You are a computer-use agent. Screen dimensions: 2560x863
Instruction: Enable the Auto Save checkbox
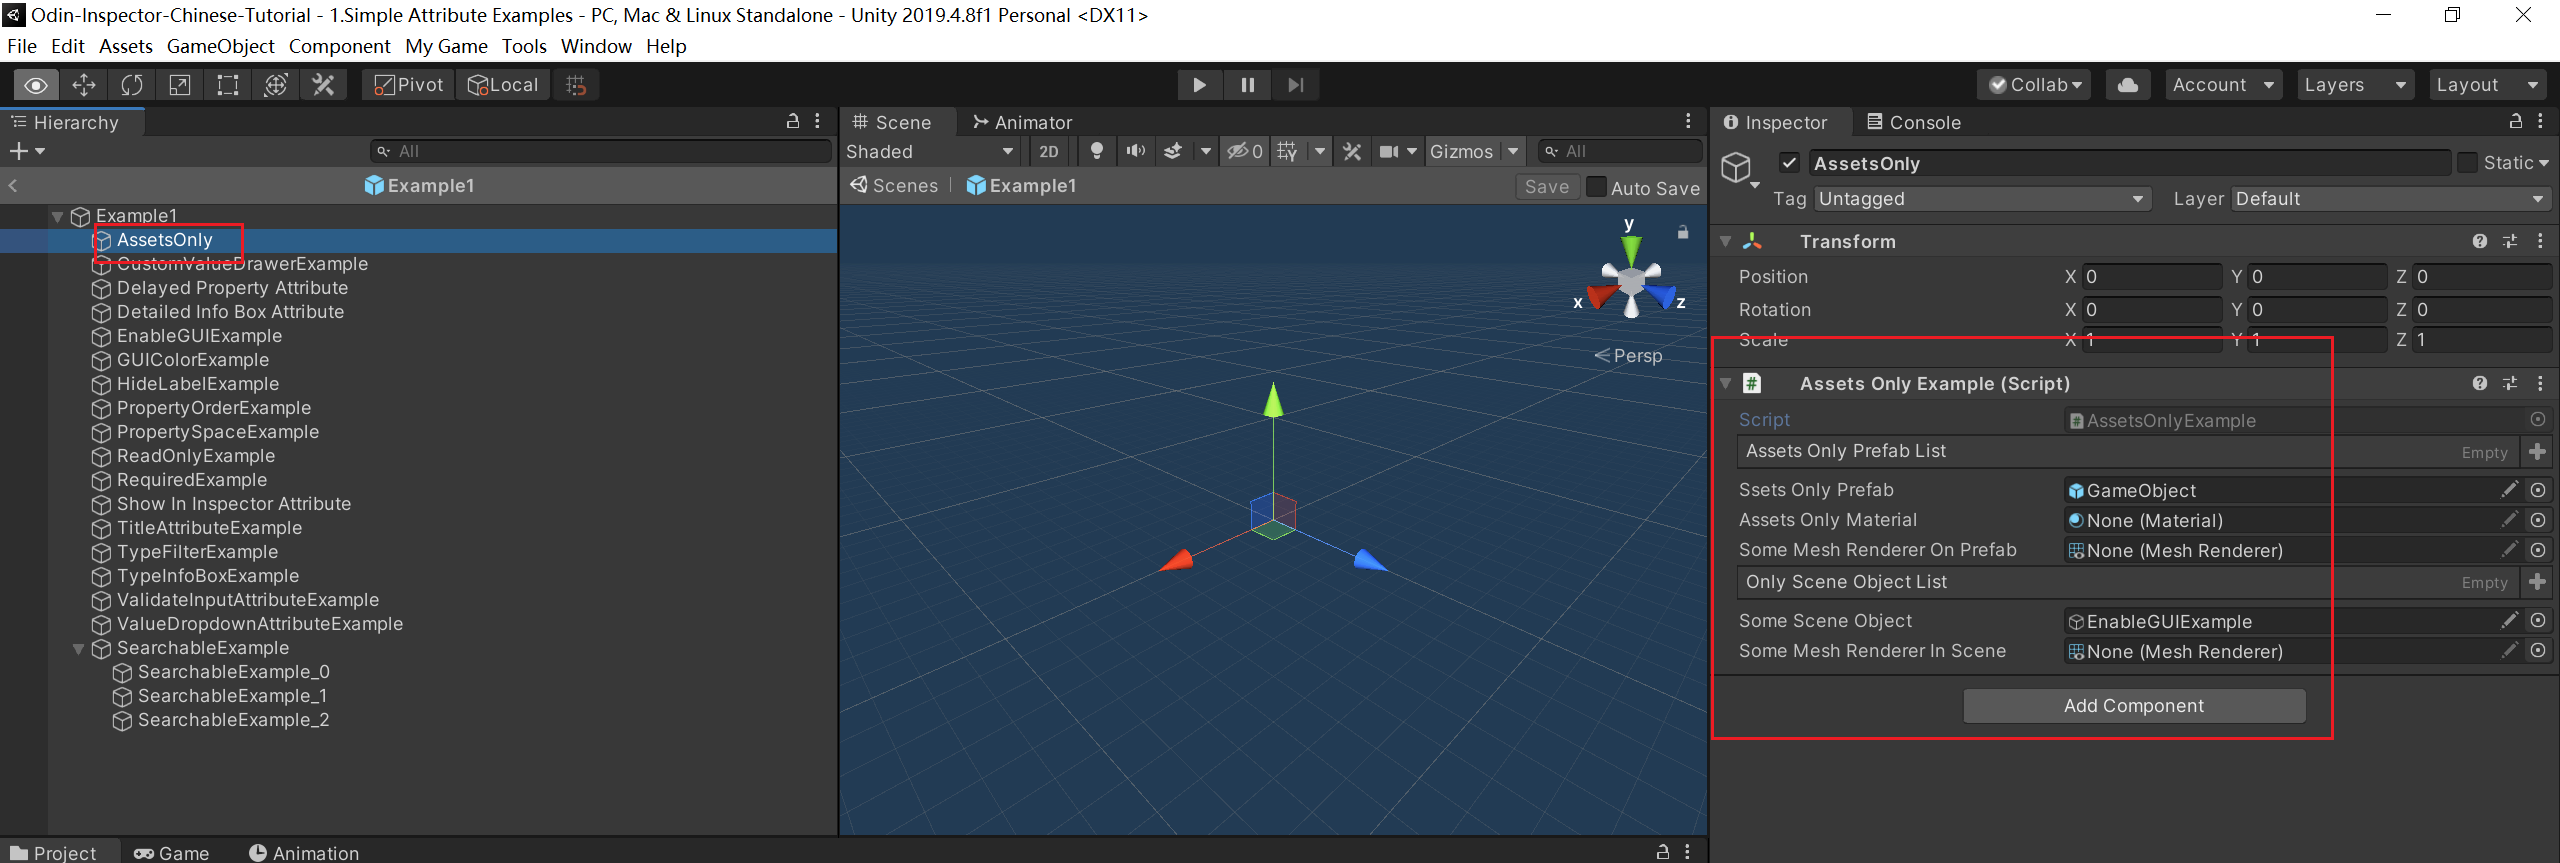click(x=1597, y=187)
